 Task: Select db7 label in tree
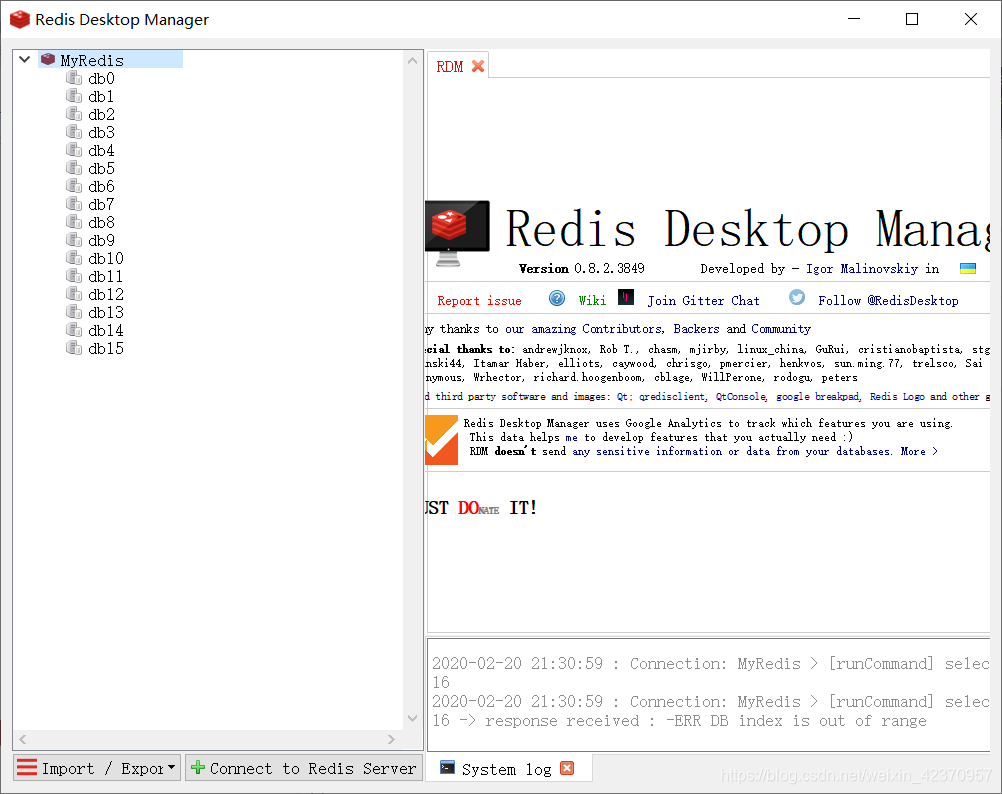102,204
